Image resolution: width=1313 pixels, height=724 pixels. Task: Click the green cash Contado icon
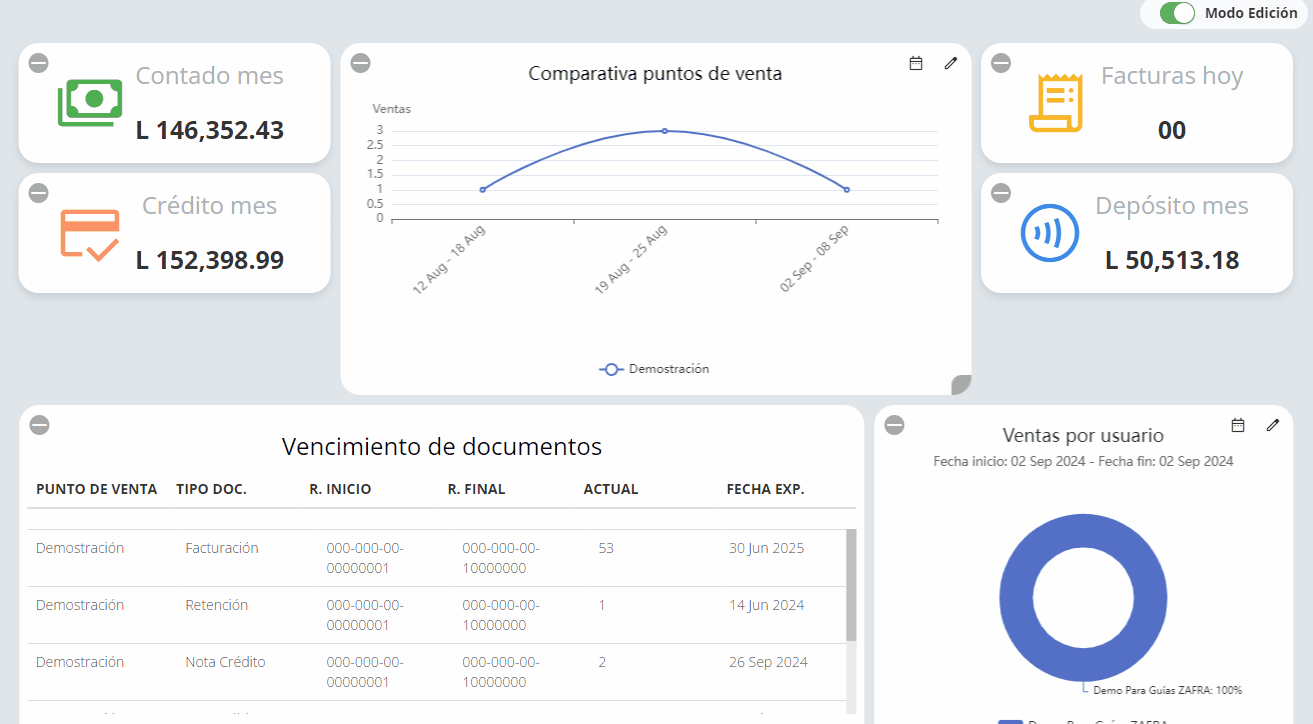(x=89, y=102)
